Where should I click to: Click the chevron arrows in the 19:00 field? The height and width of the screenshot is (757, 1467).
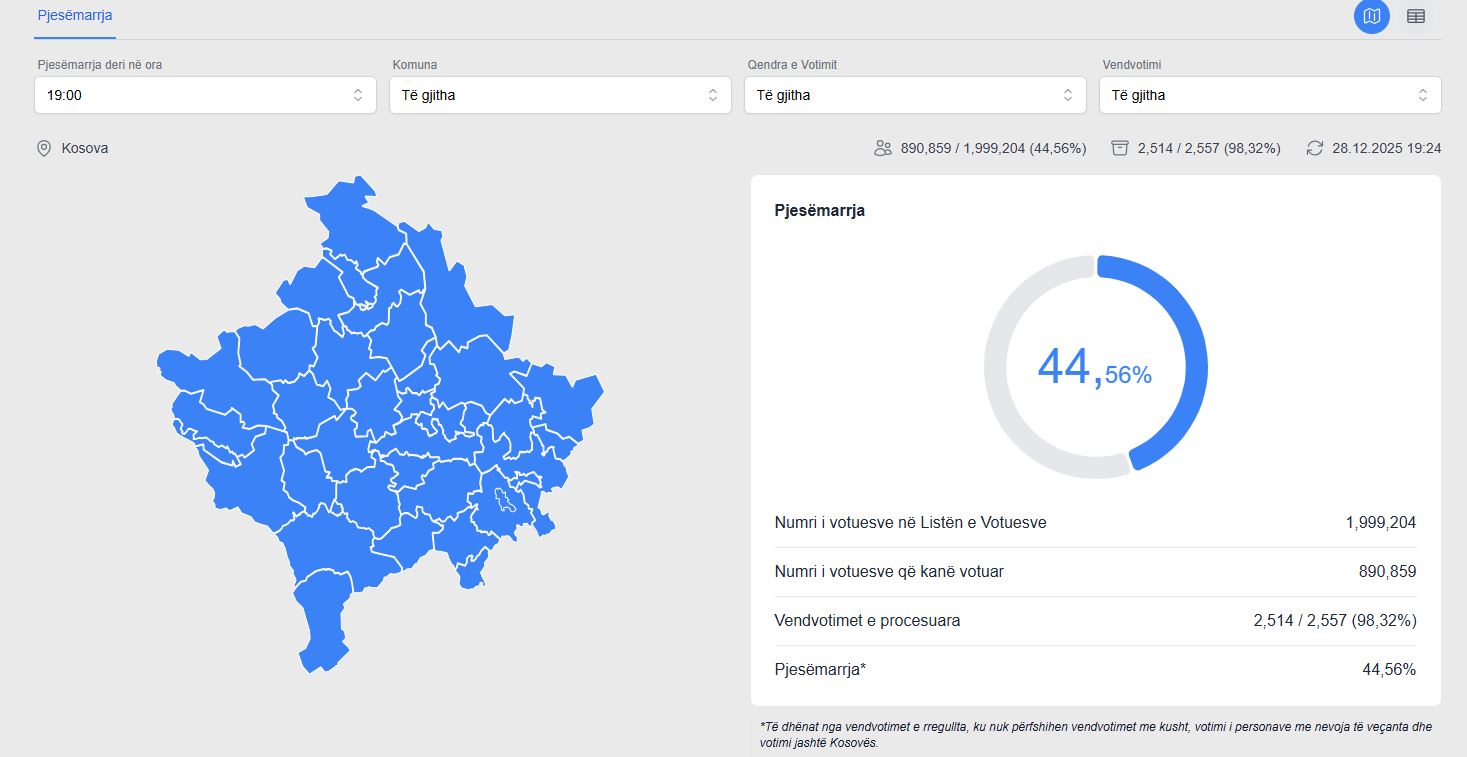(358, 95)
